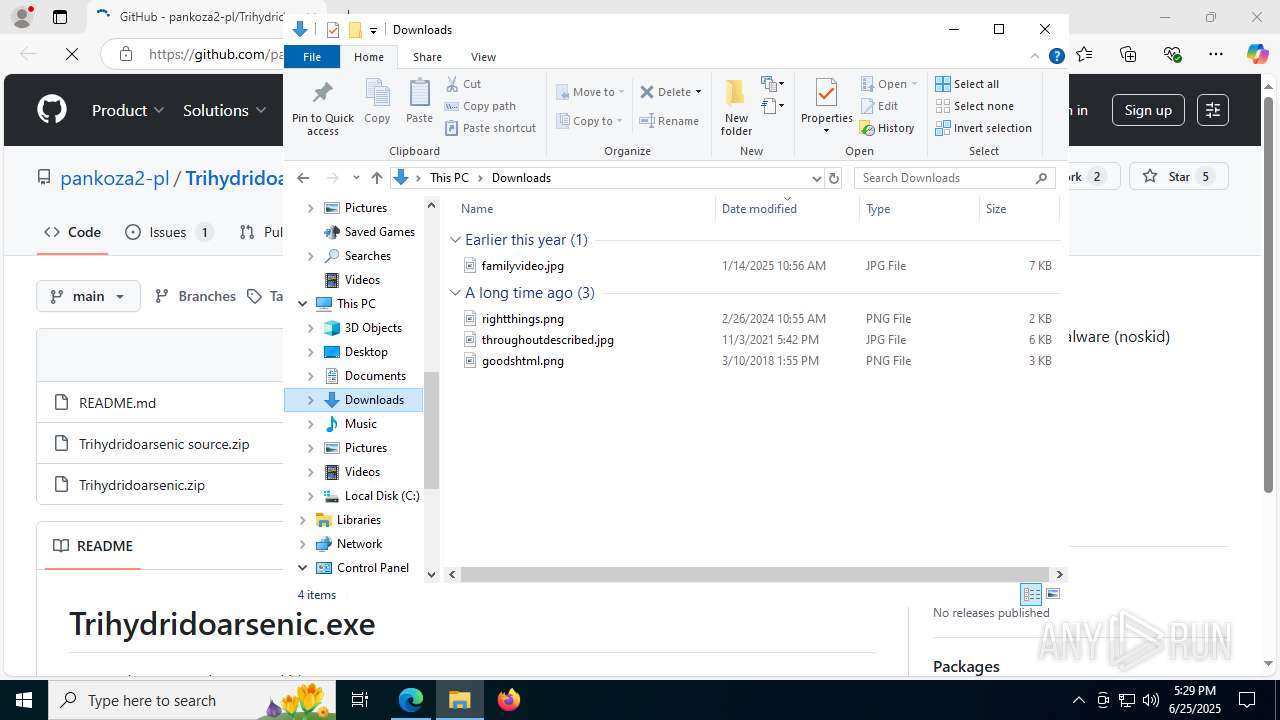This screenshot has height=720, width=1280.
Task: Open Firefox from taskbar
Action: click(x=508, y=700)
